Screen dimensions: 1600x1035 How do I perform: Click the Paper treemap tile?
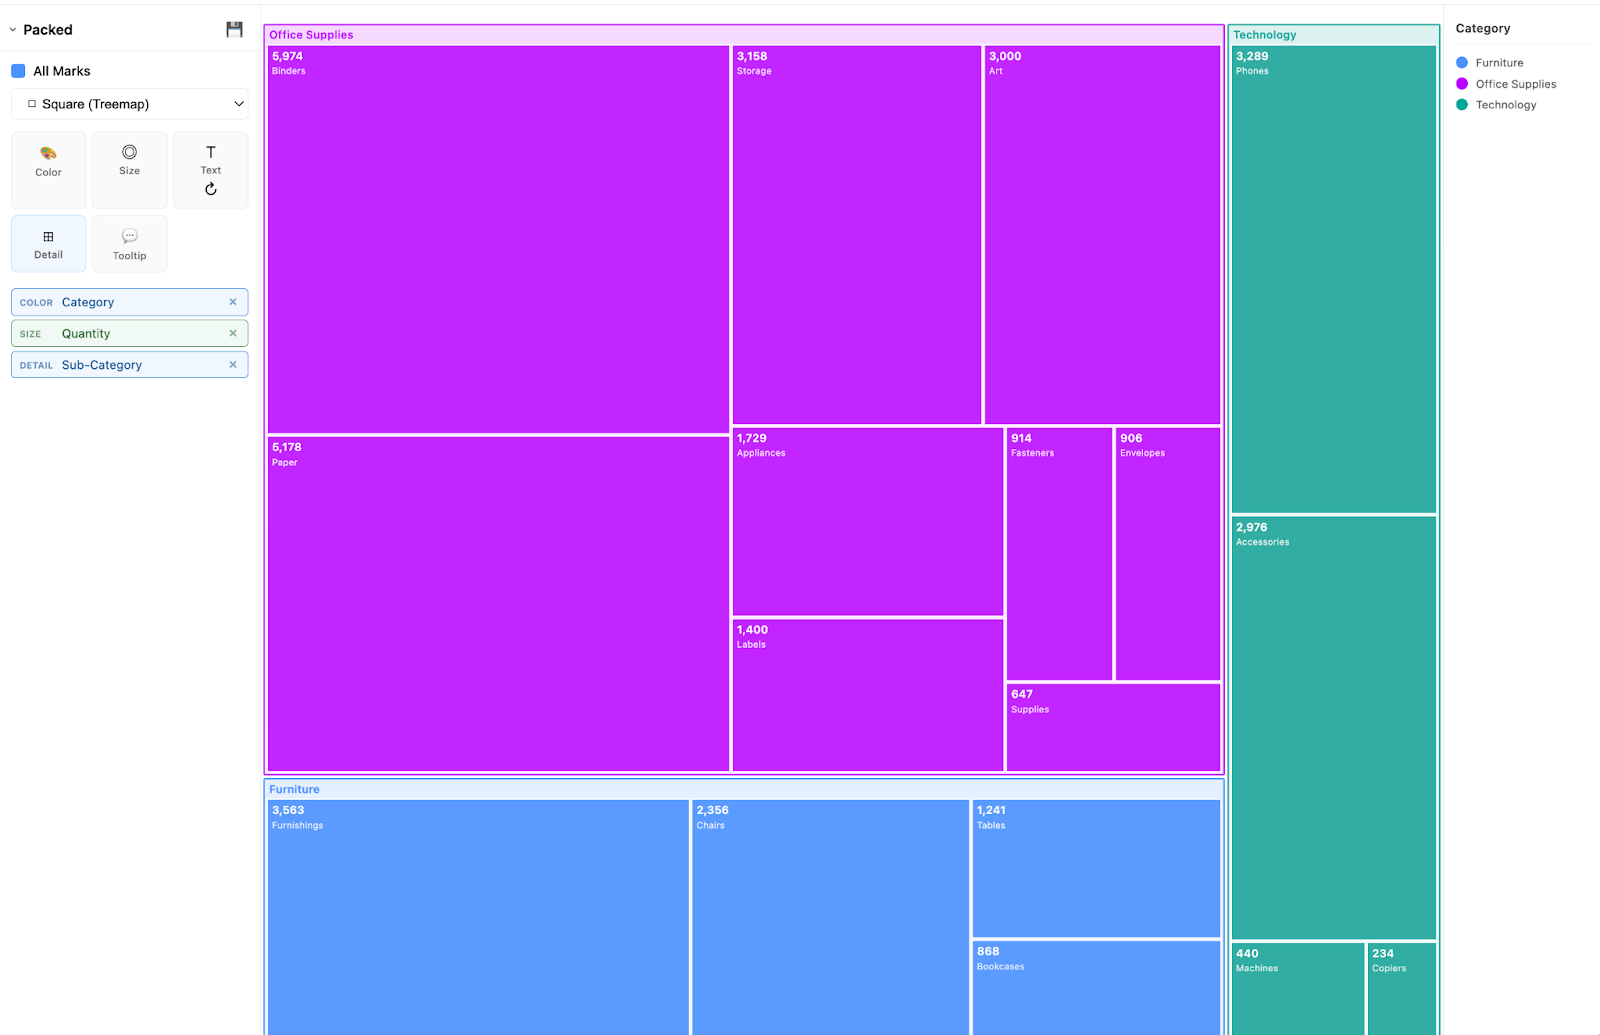pos(498,604)
